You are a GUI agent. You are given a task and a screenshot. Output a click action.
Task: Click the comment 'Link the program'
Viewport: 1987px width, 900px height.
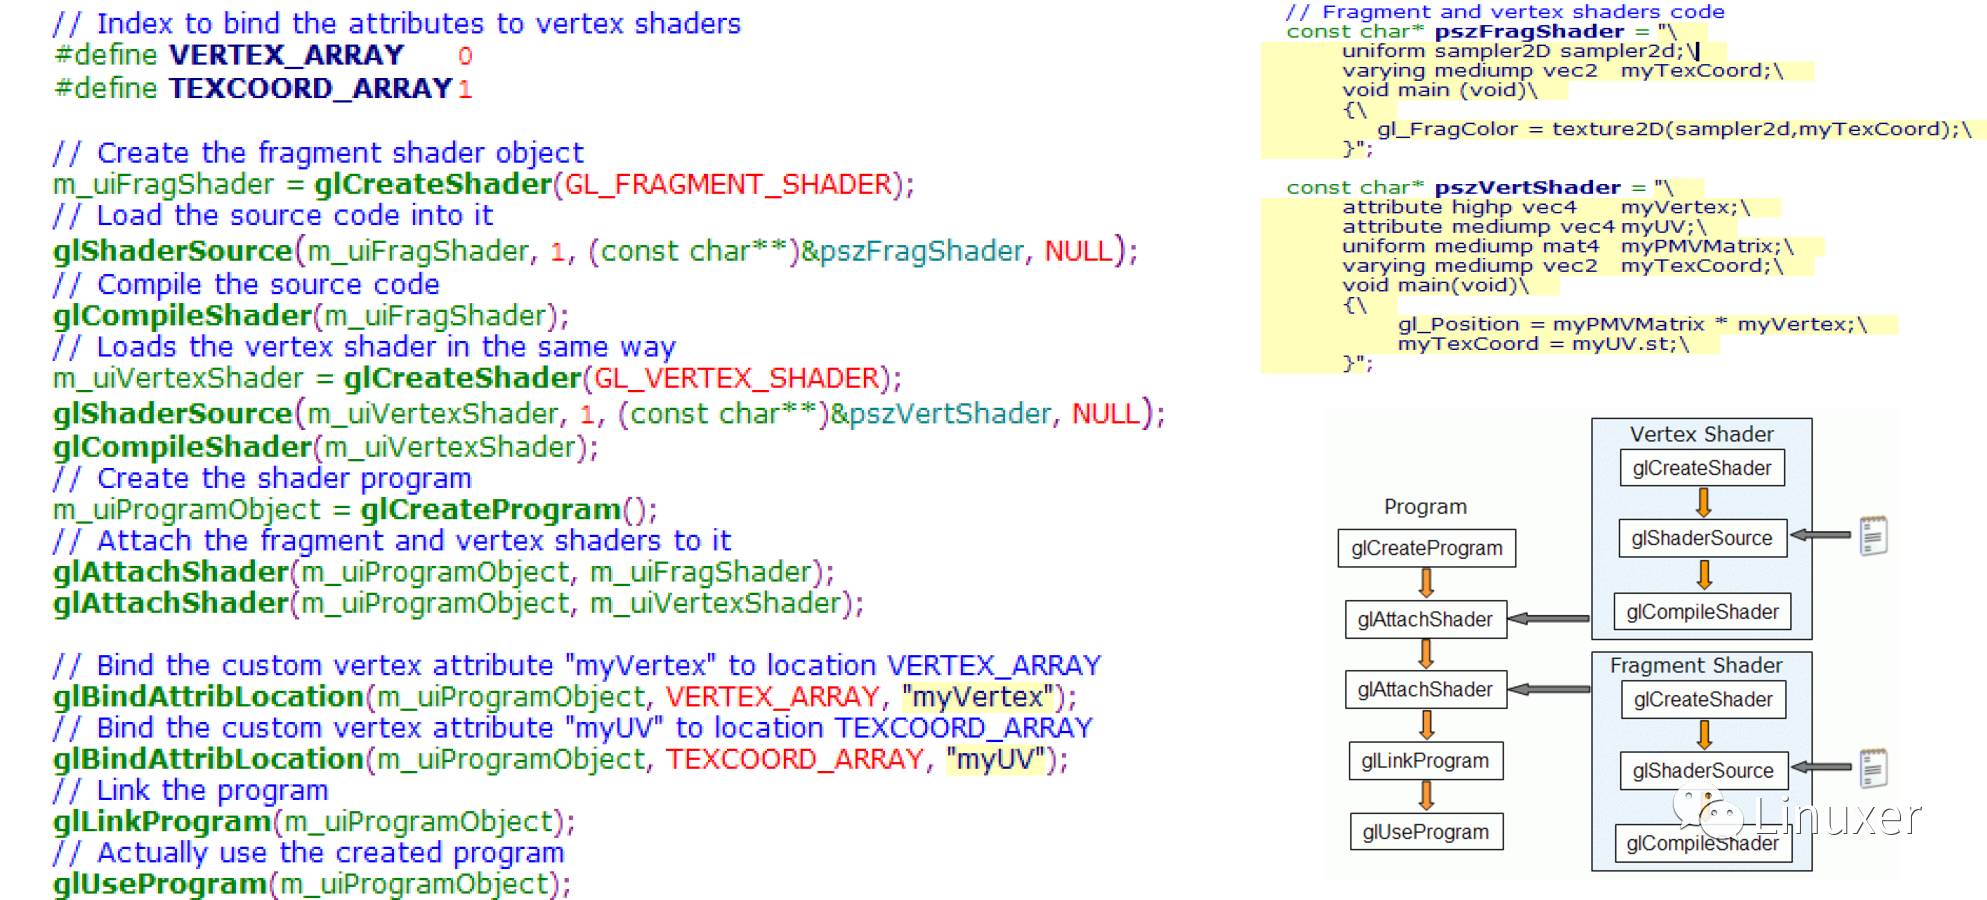pos(191,790)
